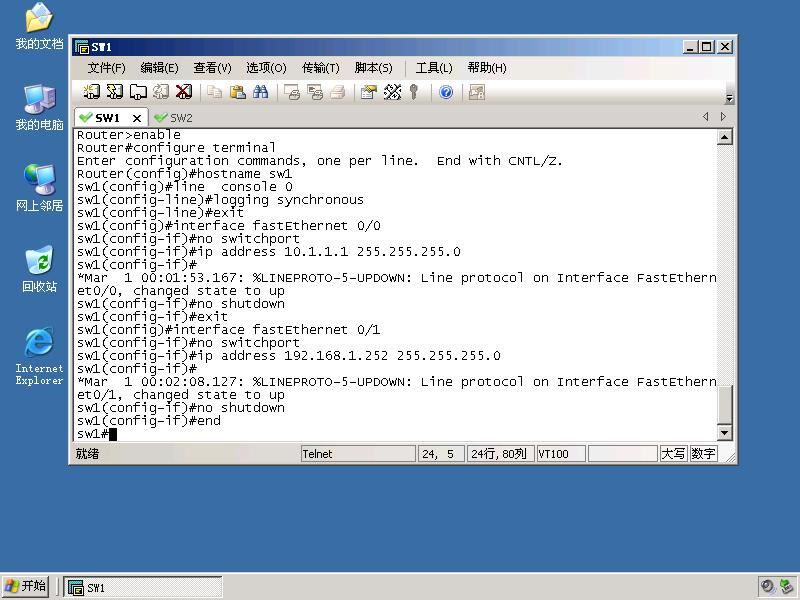The width and height of the screenshot is (800, 600).
Task: Select the SW1 session tab
Action: [105, 118]
